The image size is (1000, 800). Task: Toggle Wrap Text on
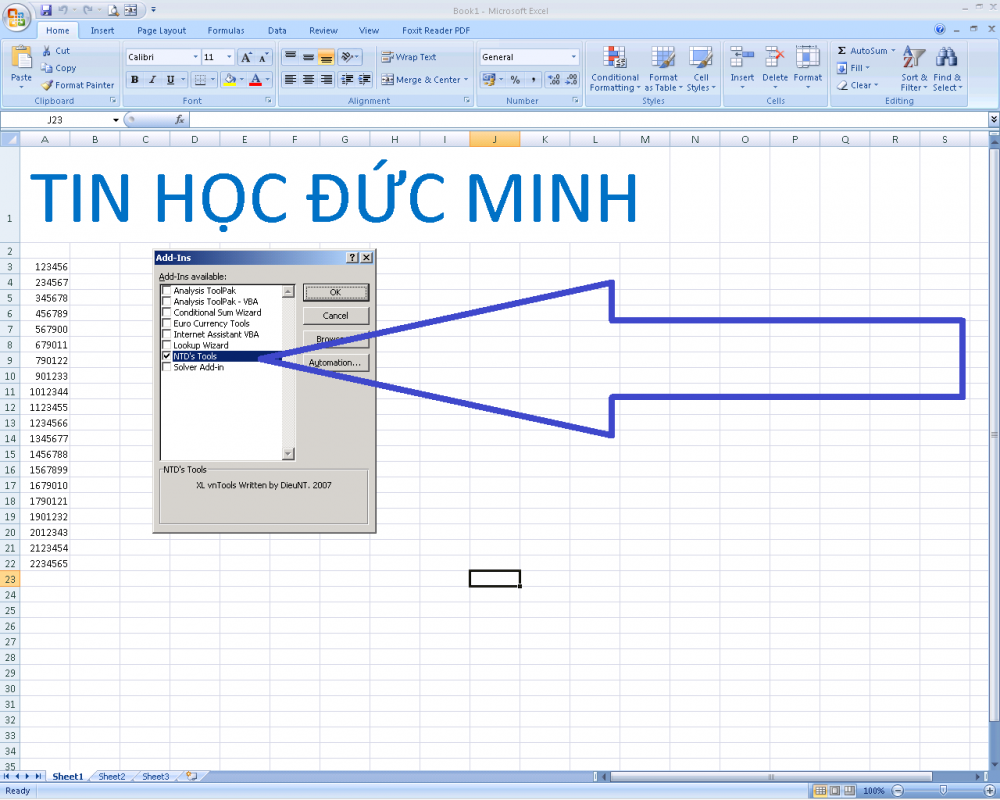pos(409,57)
